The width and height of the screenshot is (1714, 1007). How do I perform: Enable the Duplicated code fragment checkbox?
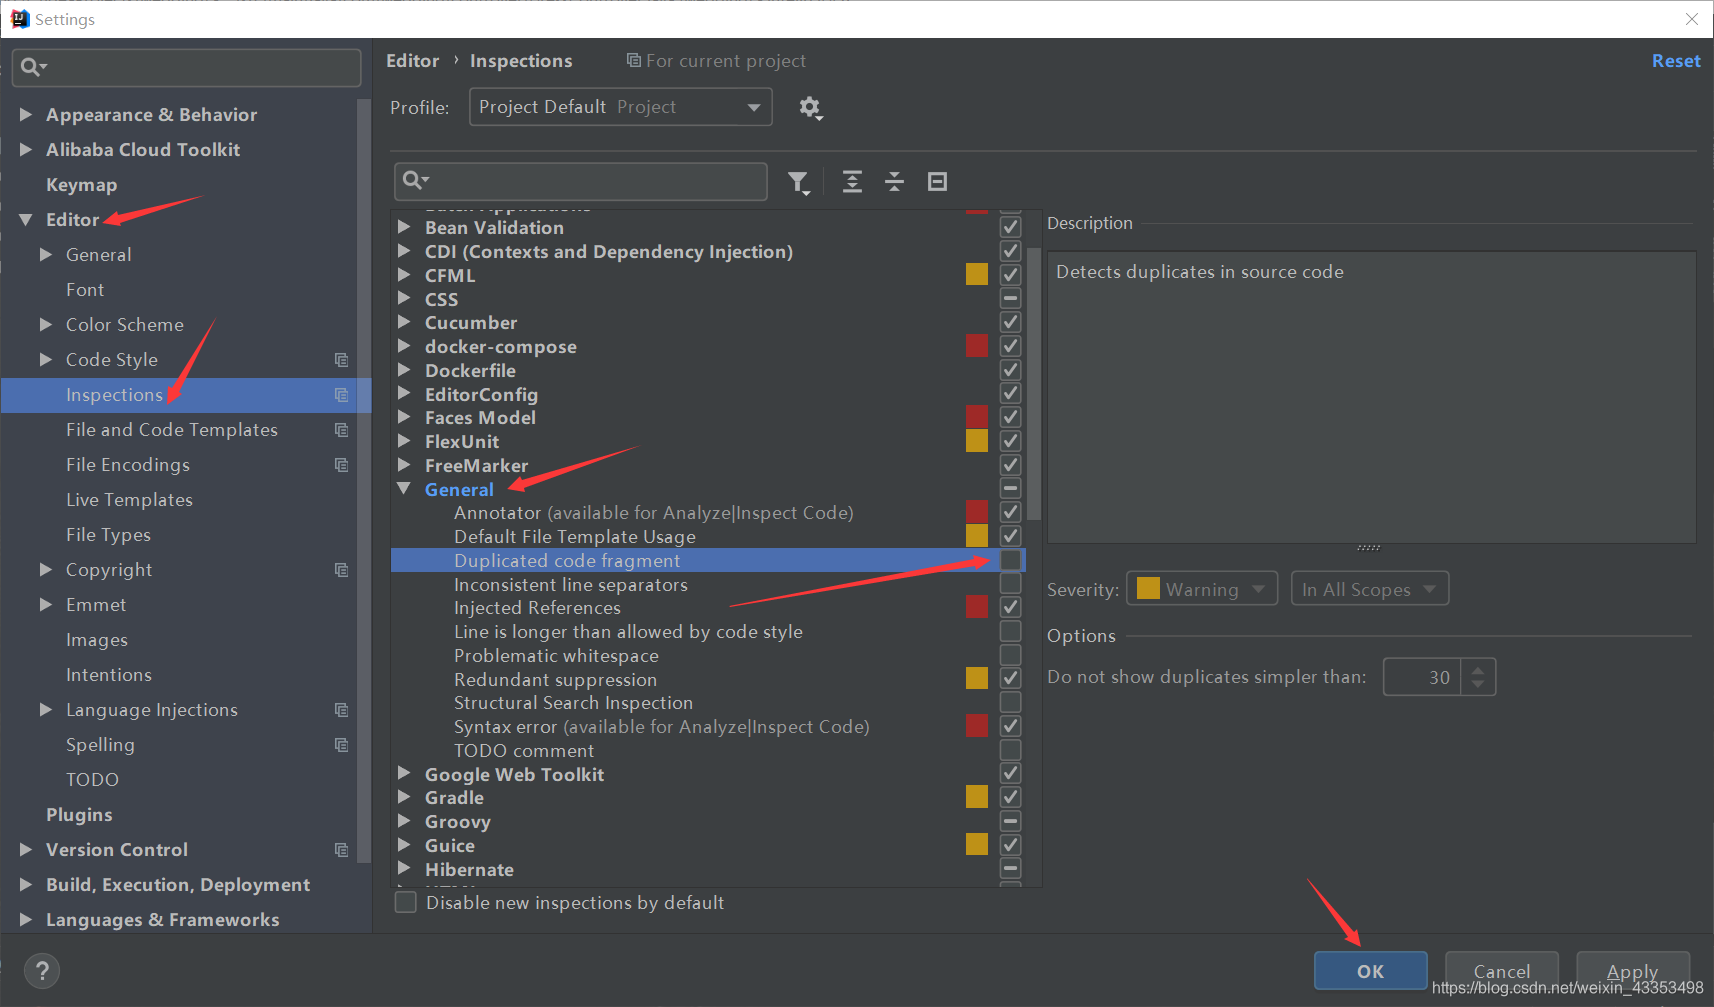click(1010, 560)
